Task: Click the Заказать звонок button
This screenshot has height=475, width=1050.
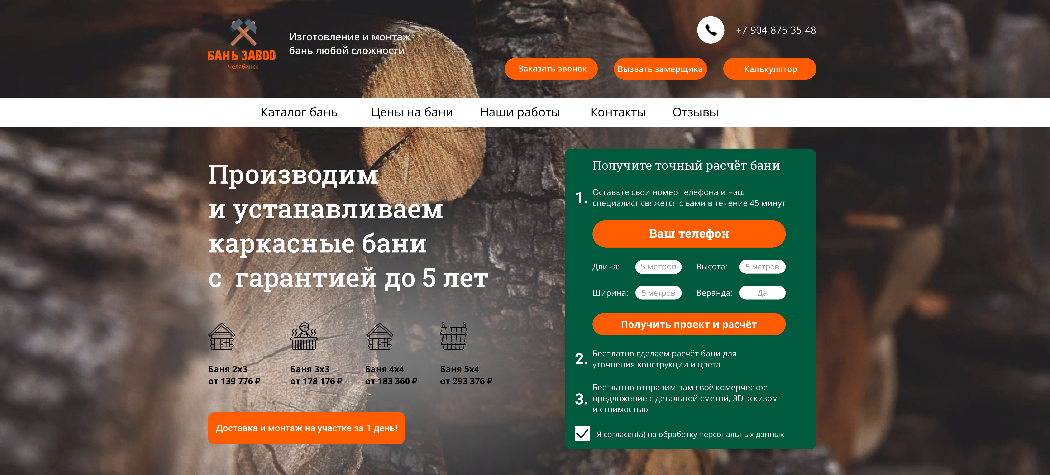Action: click(x=551, y=69)
